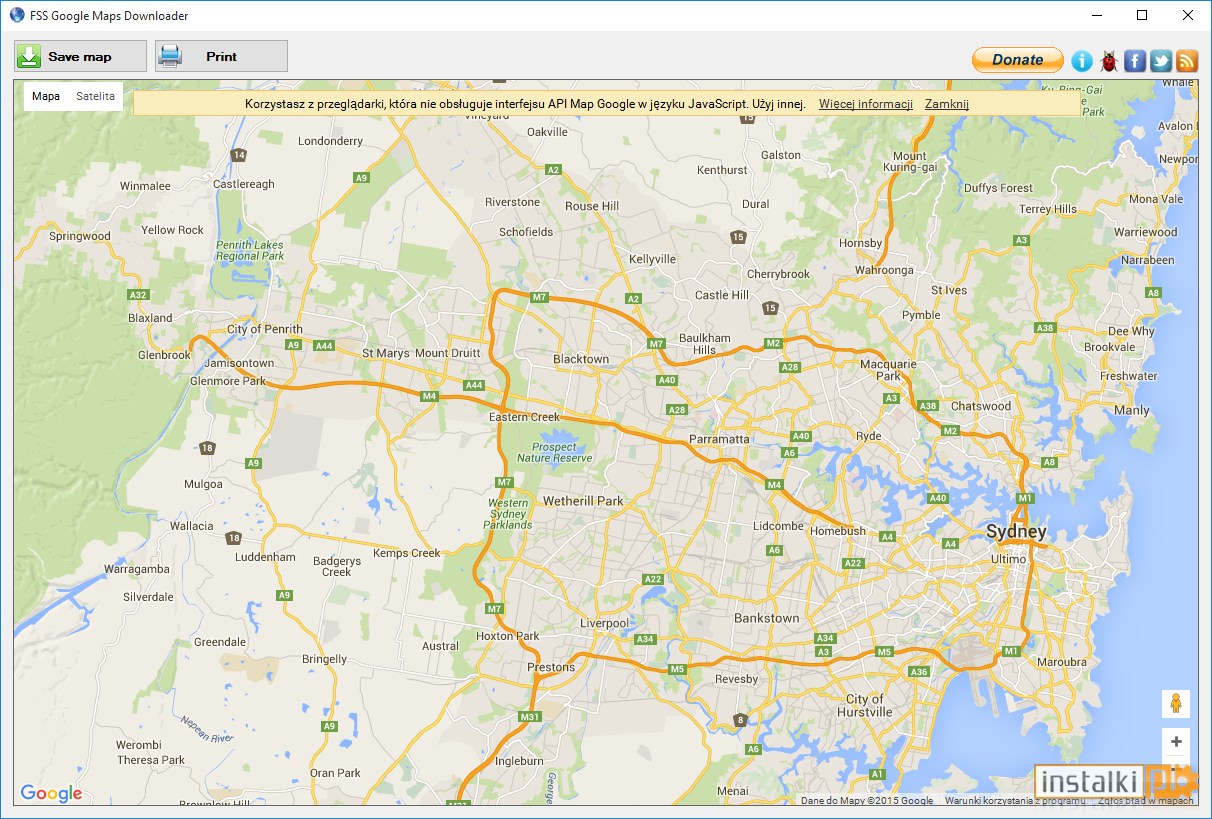
Task: Click the Homebush label on map
Action: click(x=838, y=531)
